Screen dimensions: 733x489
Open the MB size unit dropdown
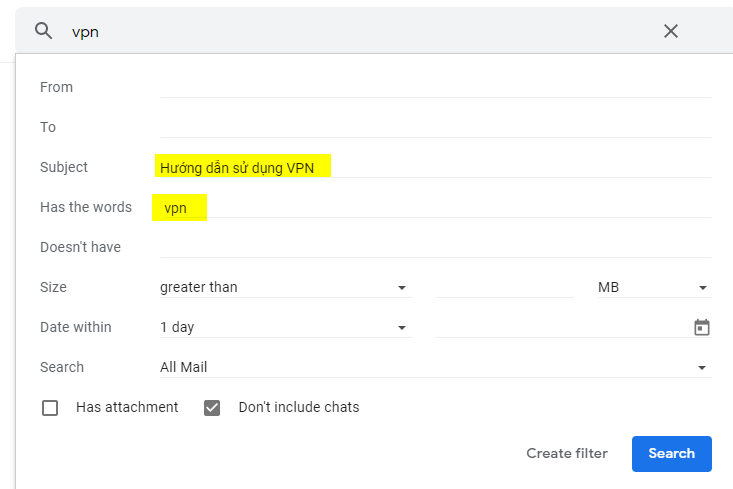pos(653,287)
